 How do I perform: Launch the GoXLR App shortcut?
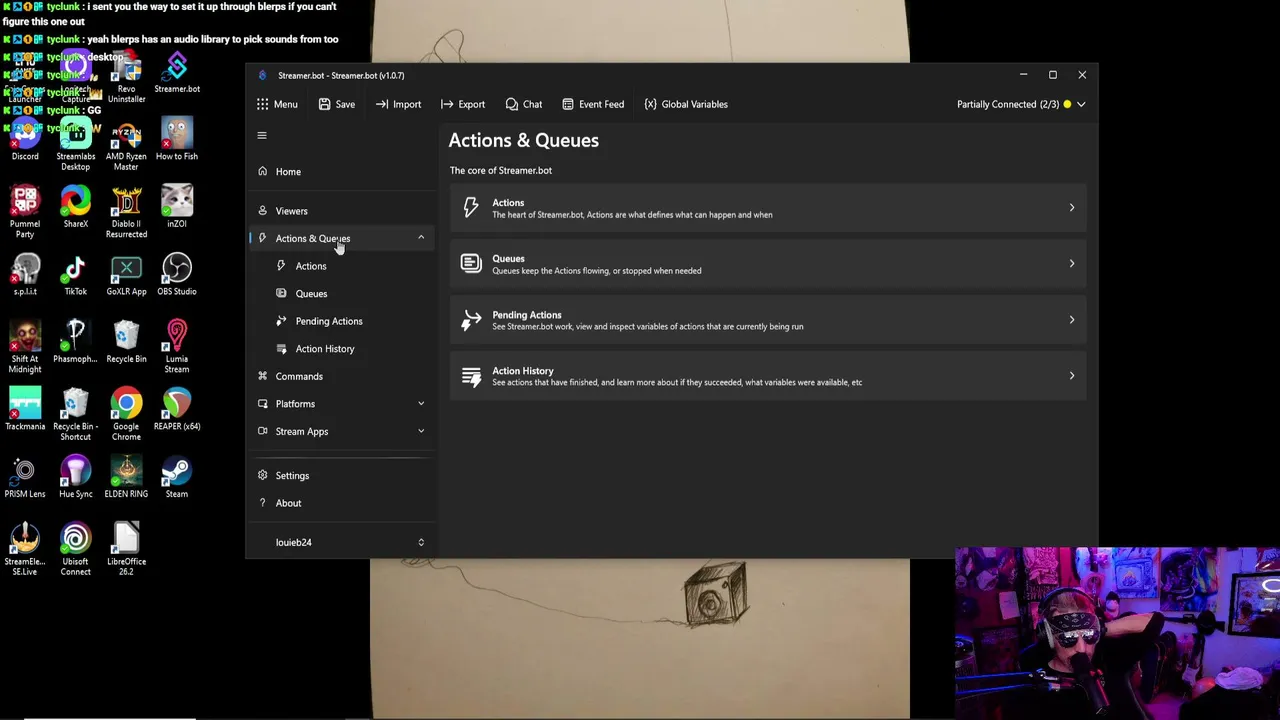point(126,275)
